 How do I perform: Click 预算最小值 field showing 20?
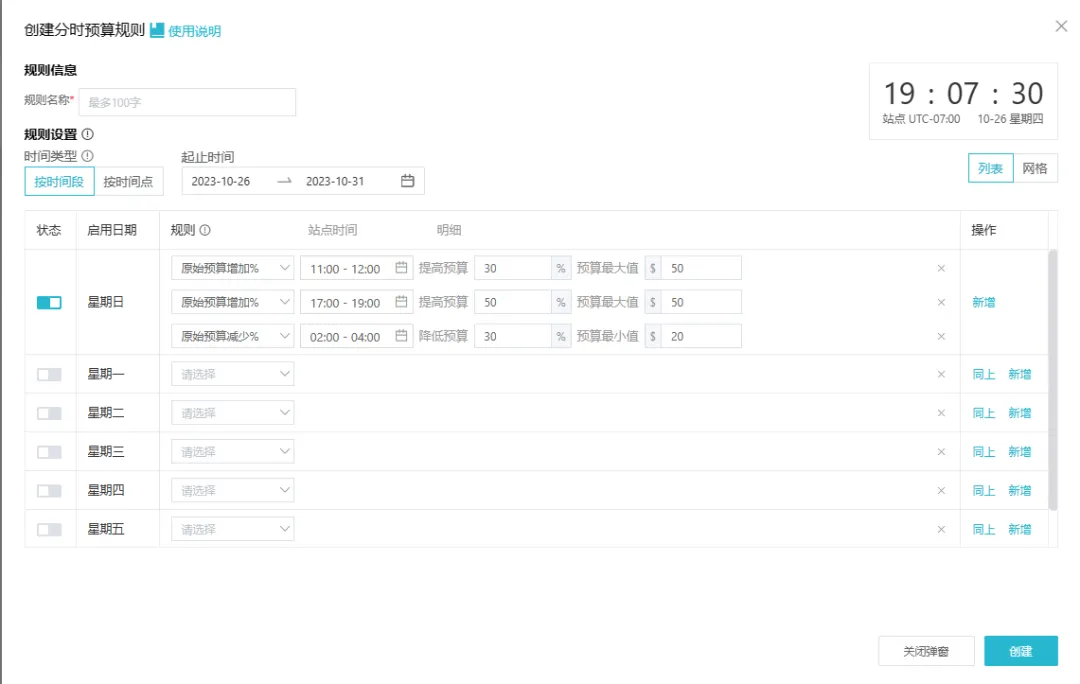[x=701, y=336]
